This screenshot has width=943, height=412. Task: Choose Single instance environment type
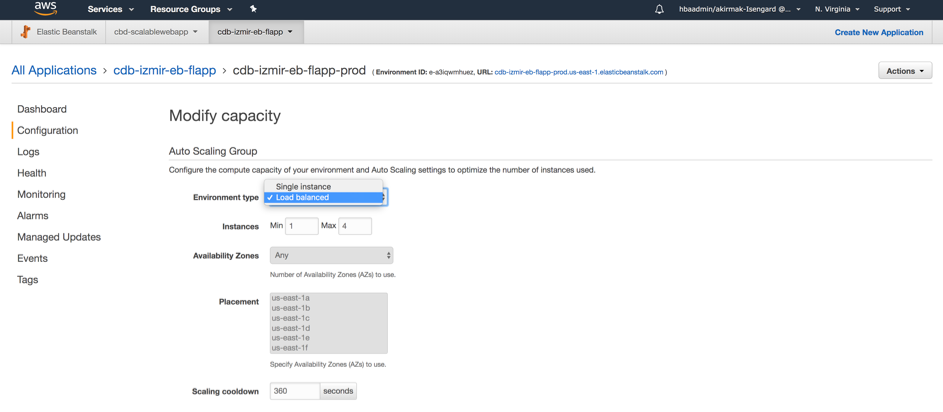point(324,186)
